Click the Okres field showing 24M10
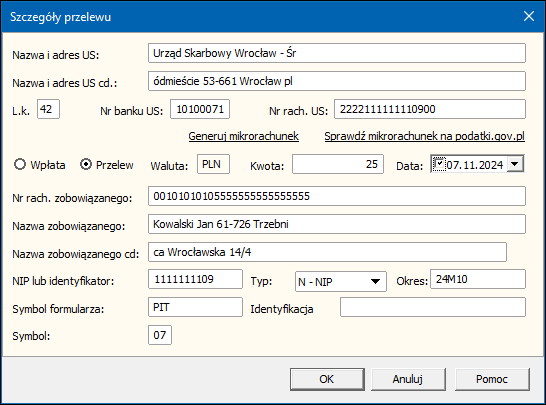This screenshot has height=405, width=546. 478,279
